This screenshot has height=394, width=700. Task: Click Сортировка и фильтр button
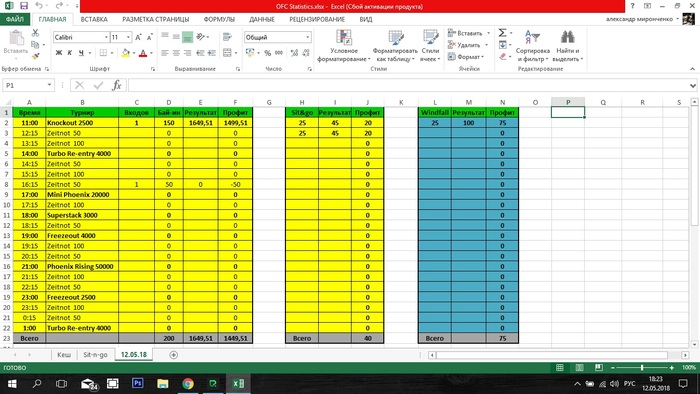pos(532,46)
